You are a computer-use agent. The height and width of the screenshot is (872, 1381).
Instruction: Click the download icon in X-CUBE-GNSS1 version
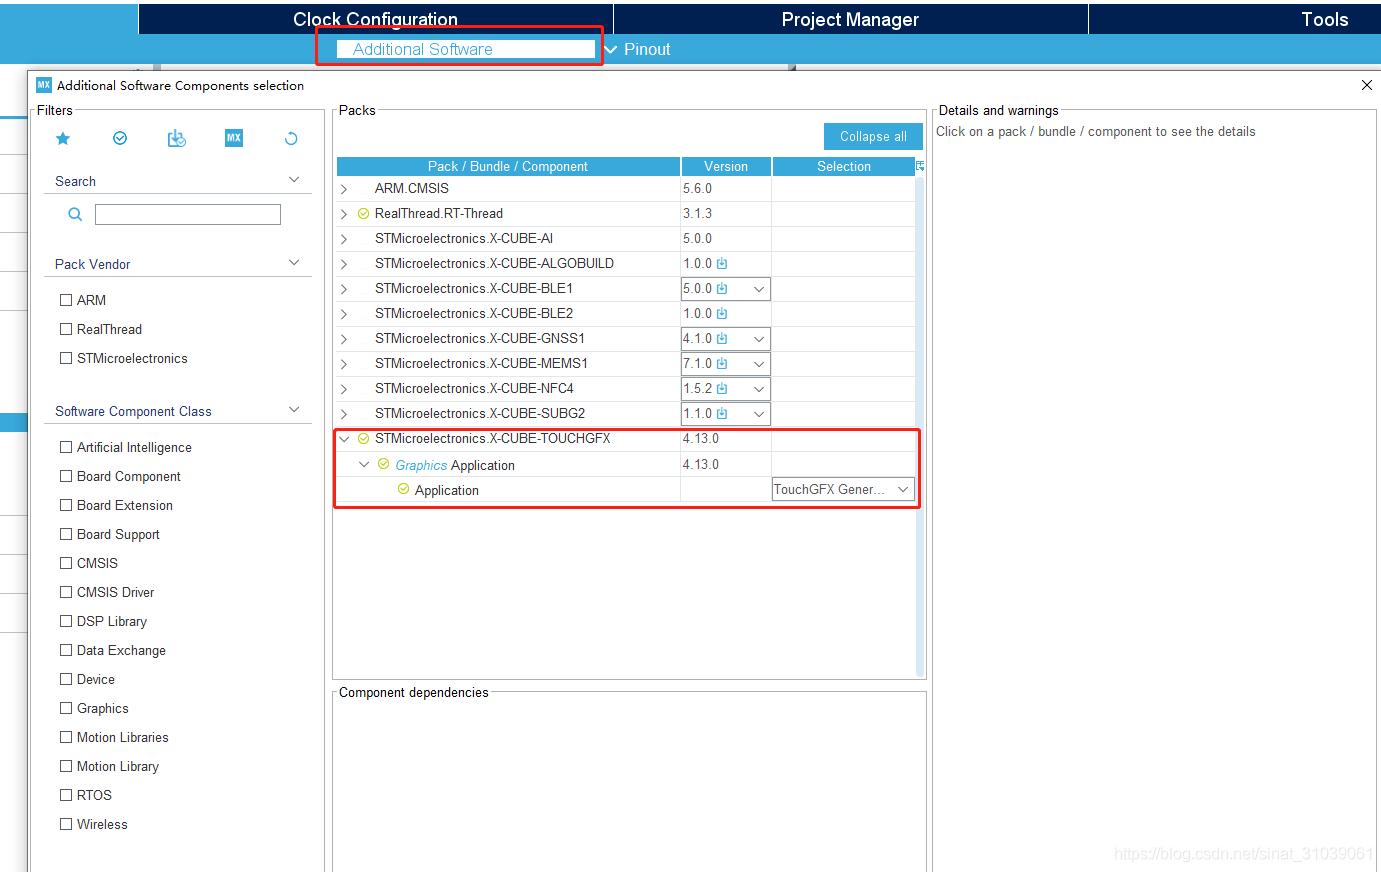(x=722, y=339)
